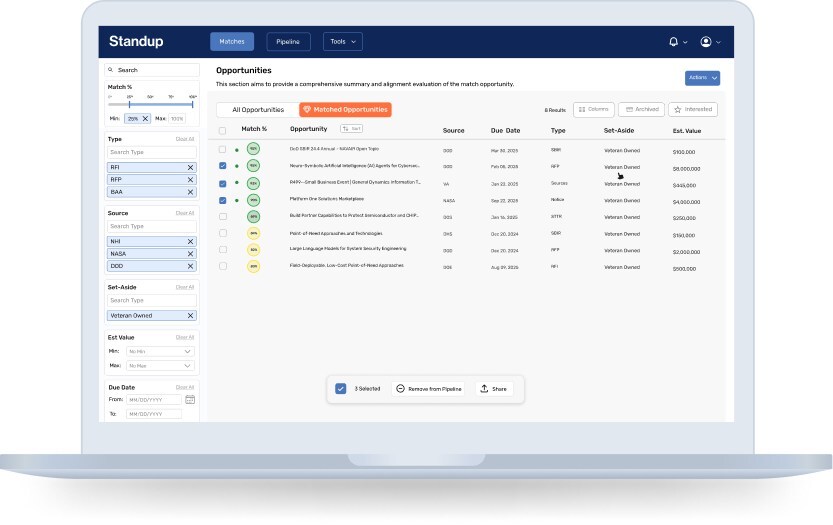The height and width of the screenshot is (525, 833).
Task: Click the Match % slider maximum handle
Action: [x=192, y=105]
